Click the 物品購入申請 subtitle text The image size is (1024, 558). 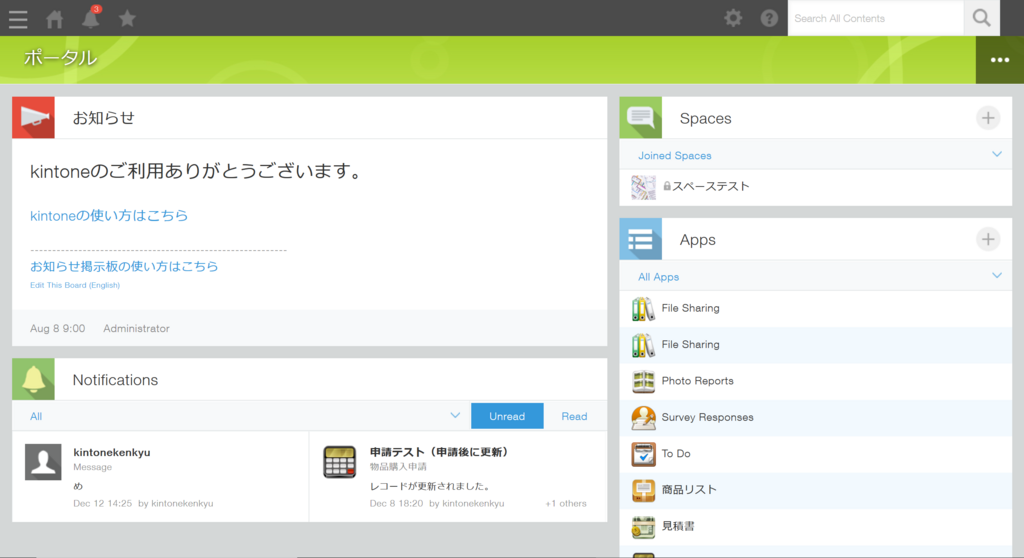(398, 467)
